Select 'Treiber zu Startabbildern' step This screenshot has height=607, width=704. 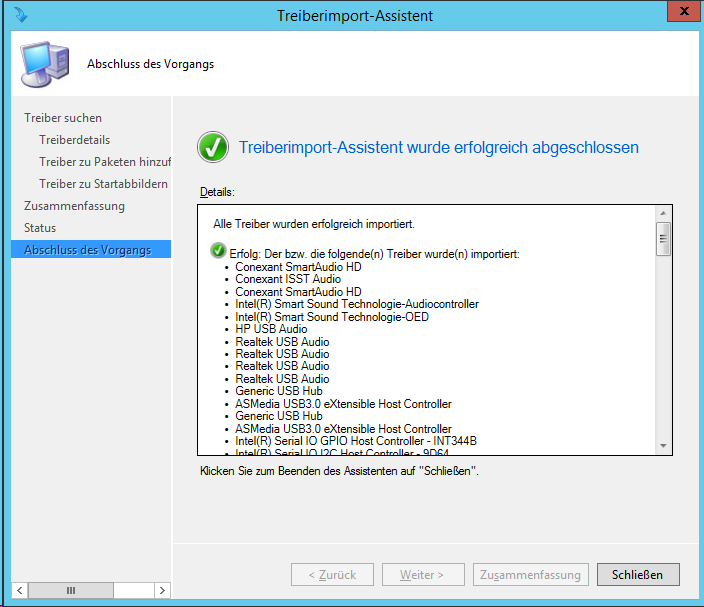pos(103,184)
